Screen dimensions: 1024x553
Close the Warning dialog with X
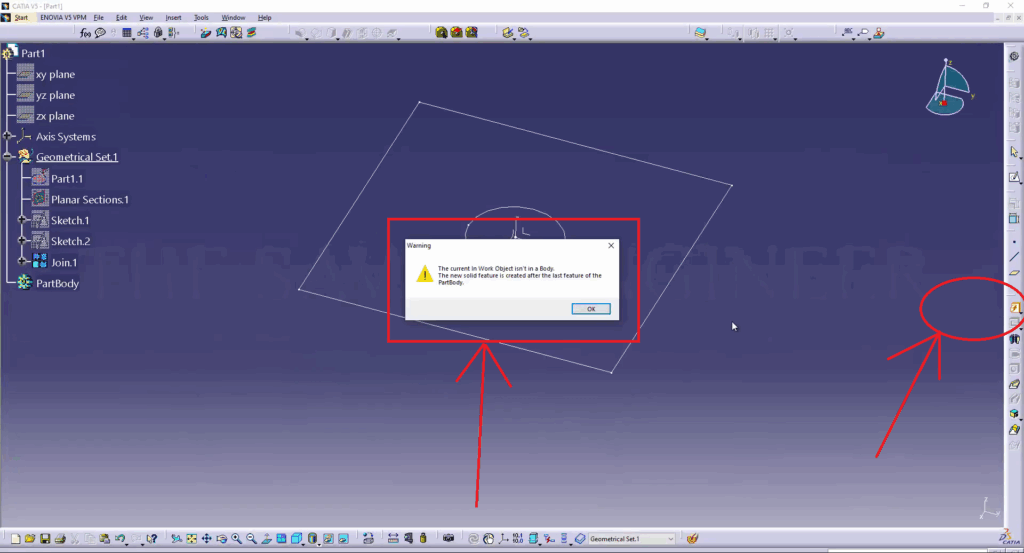pyautogui.click(x=611, y=245)
